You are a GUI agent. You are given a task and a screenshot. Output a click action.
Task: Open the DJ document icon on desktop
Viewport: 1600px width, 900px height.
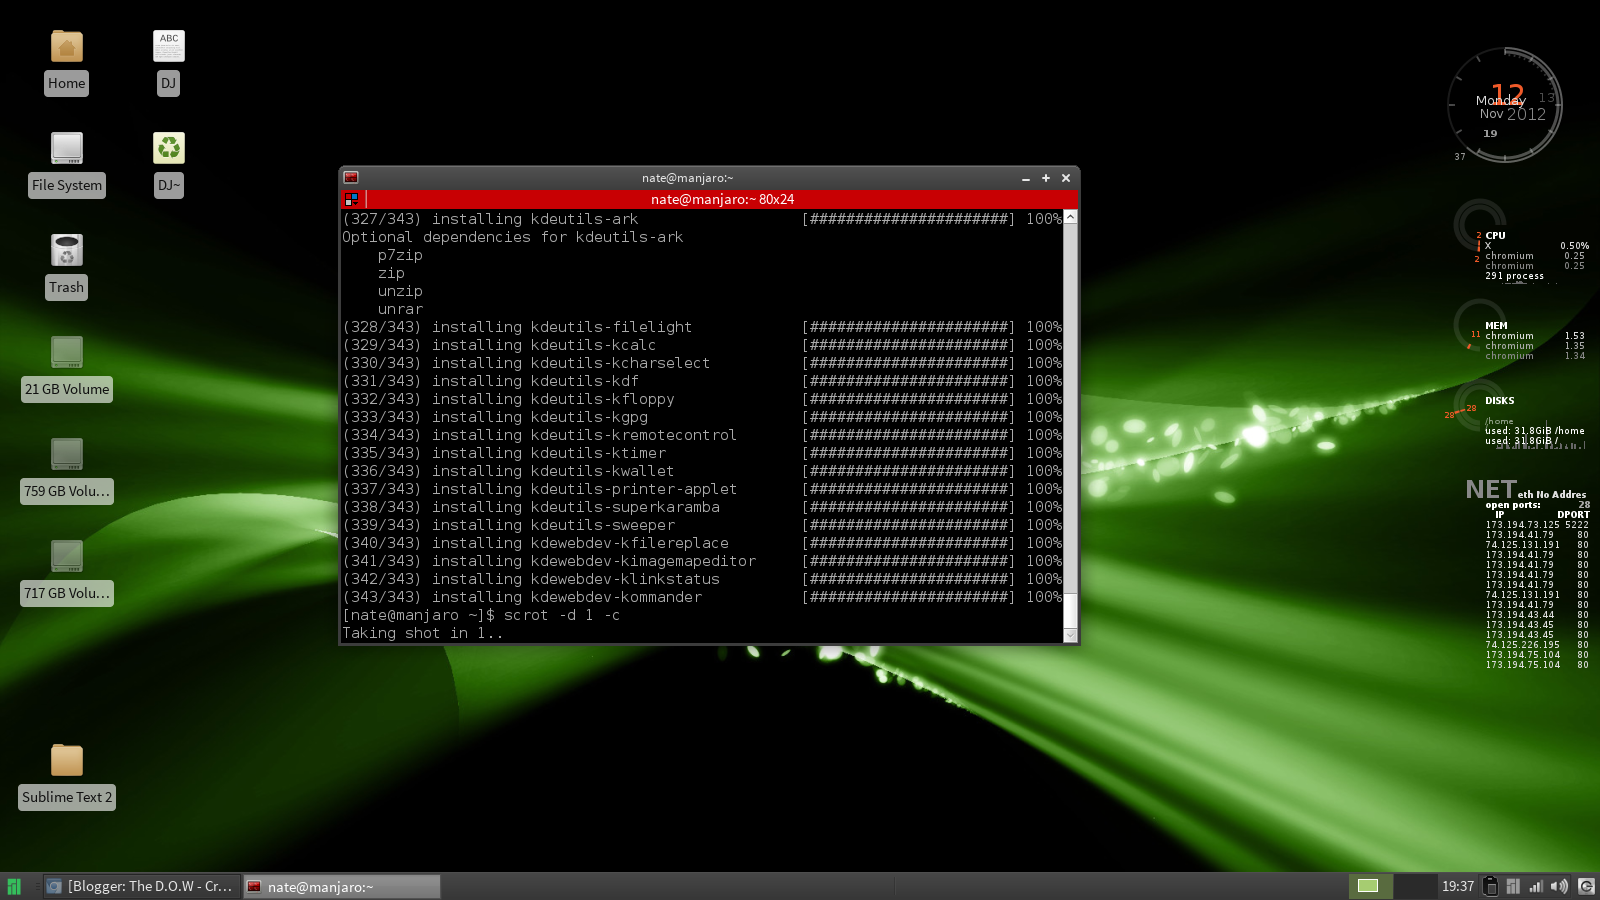point(169,46)
